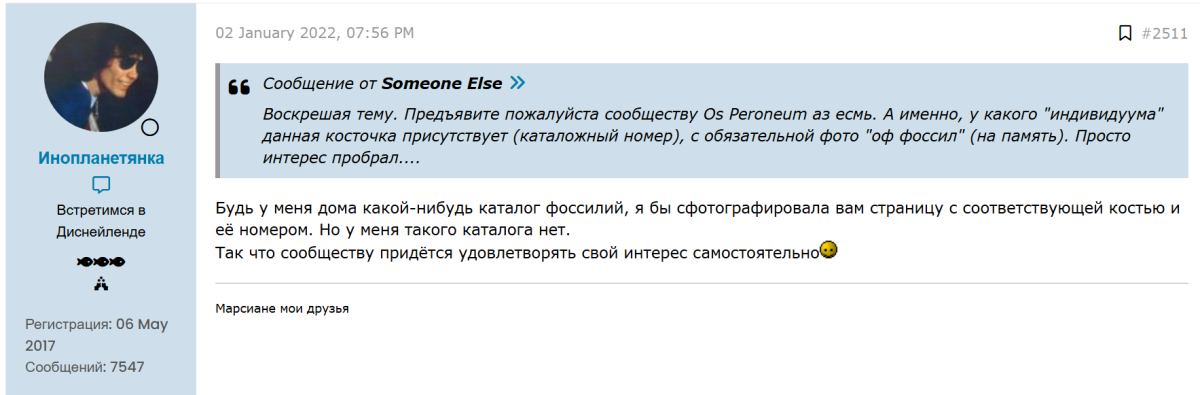The height and width of the screenshot is (395, 1200).
Task: Click the reply text about каталог фоссилий
Action: [699, 229]
